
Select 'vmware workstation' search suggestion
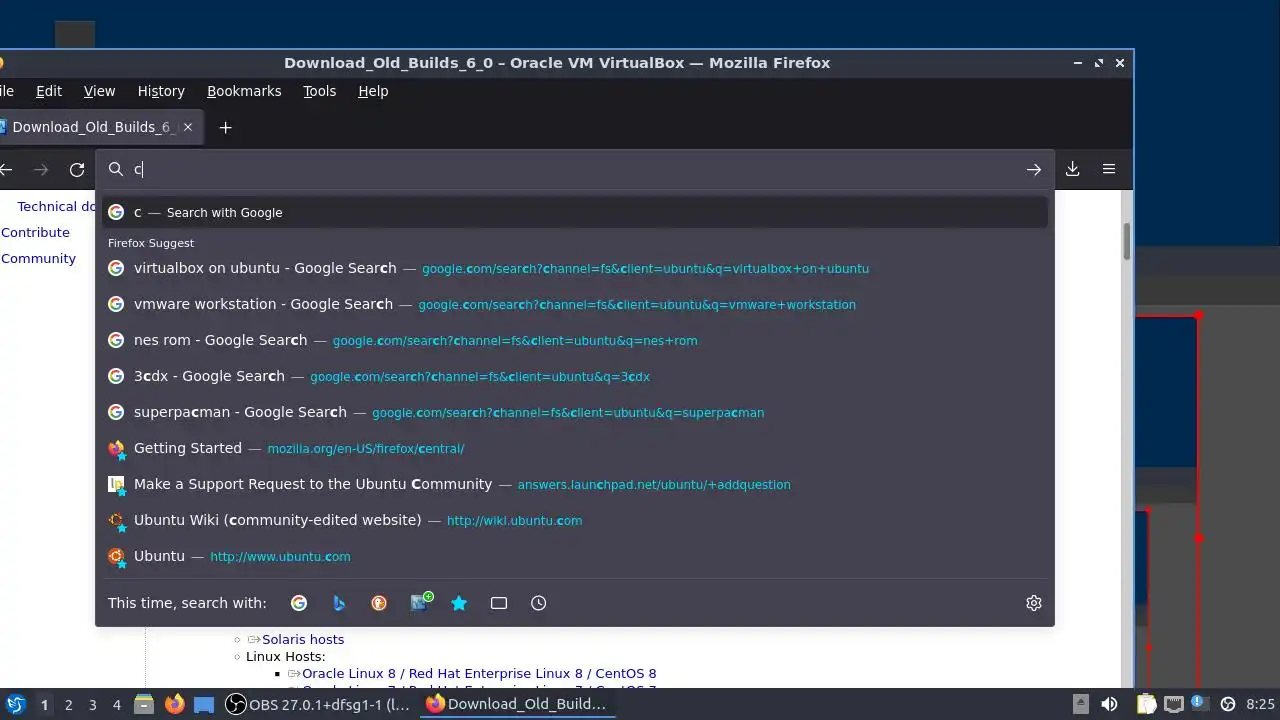tap(575, 304)
